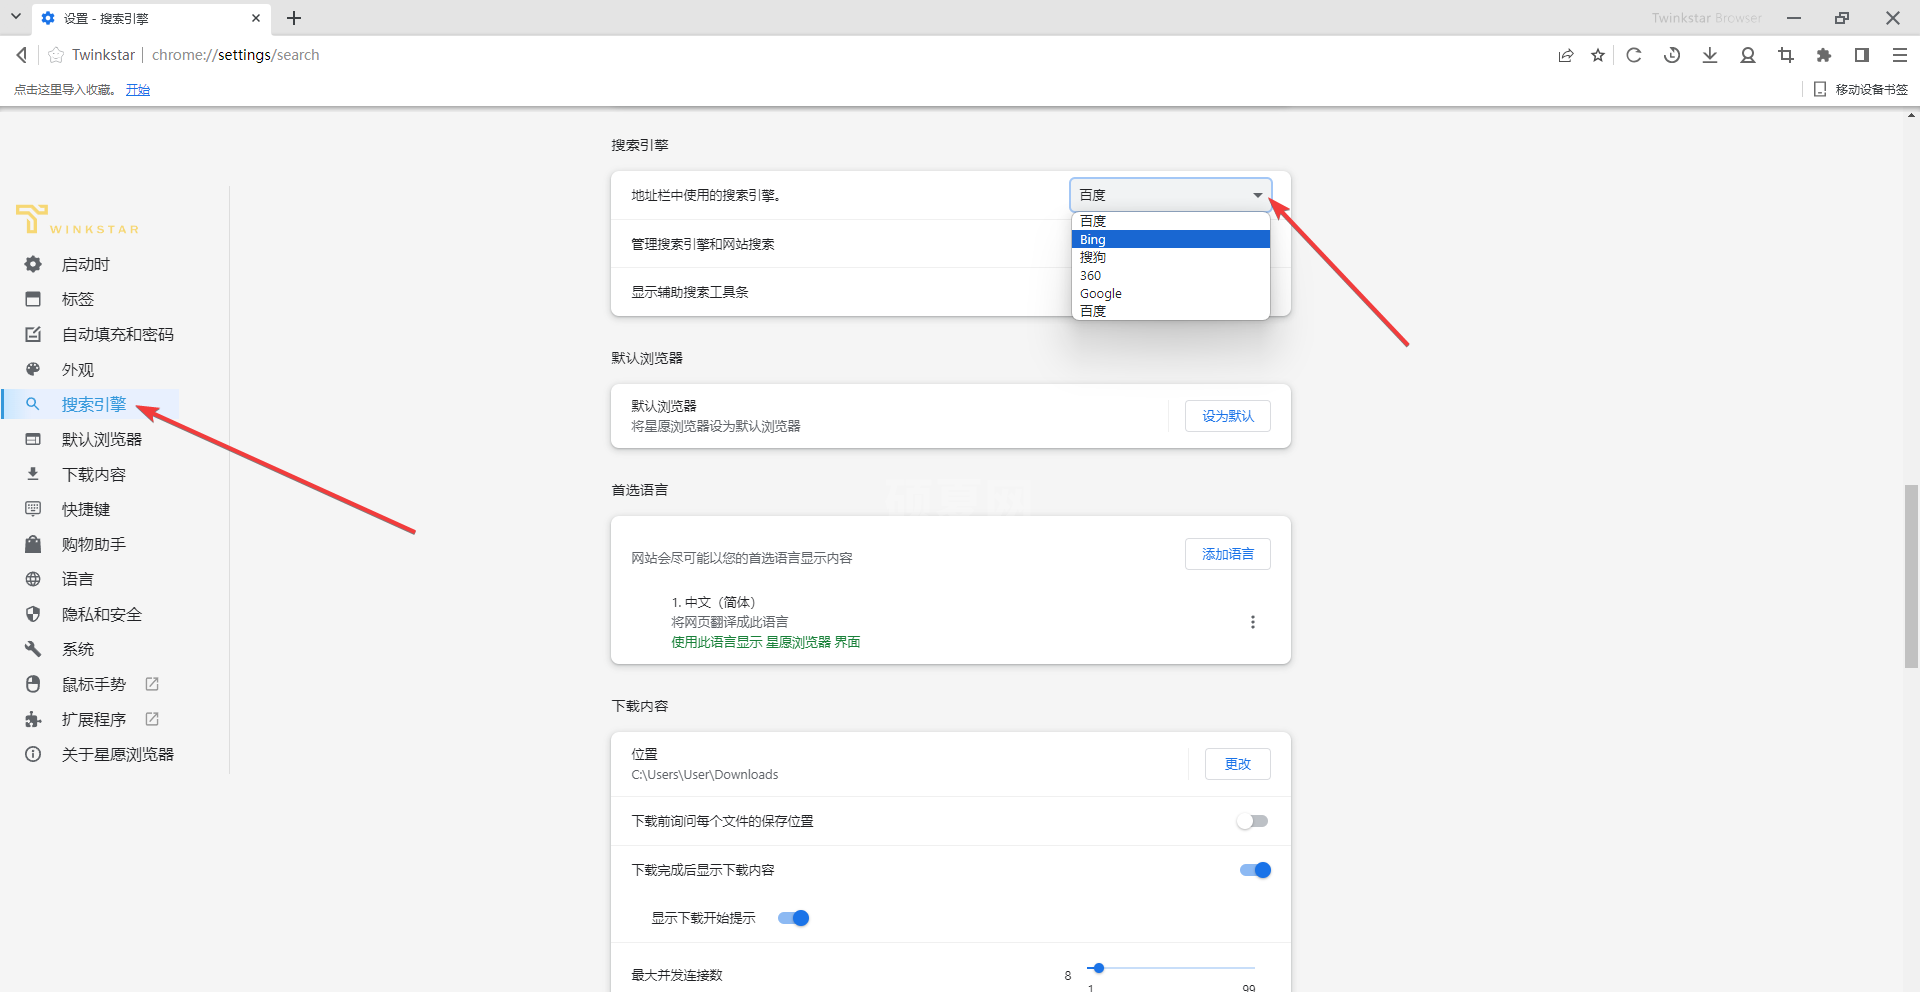Enable 下载前询问每个文件的保存位置 toggle
The height and width of the screenshot is (992, 1920).
(x=1253, y=821)
